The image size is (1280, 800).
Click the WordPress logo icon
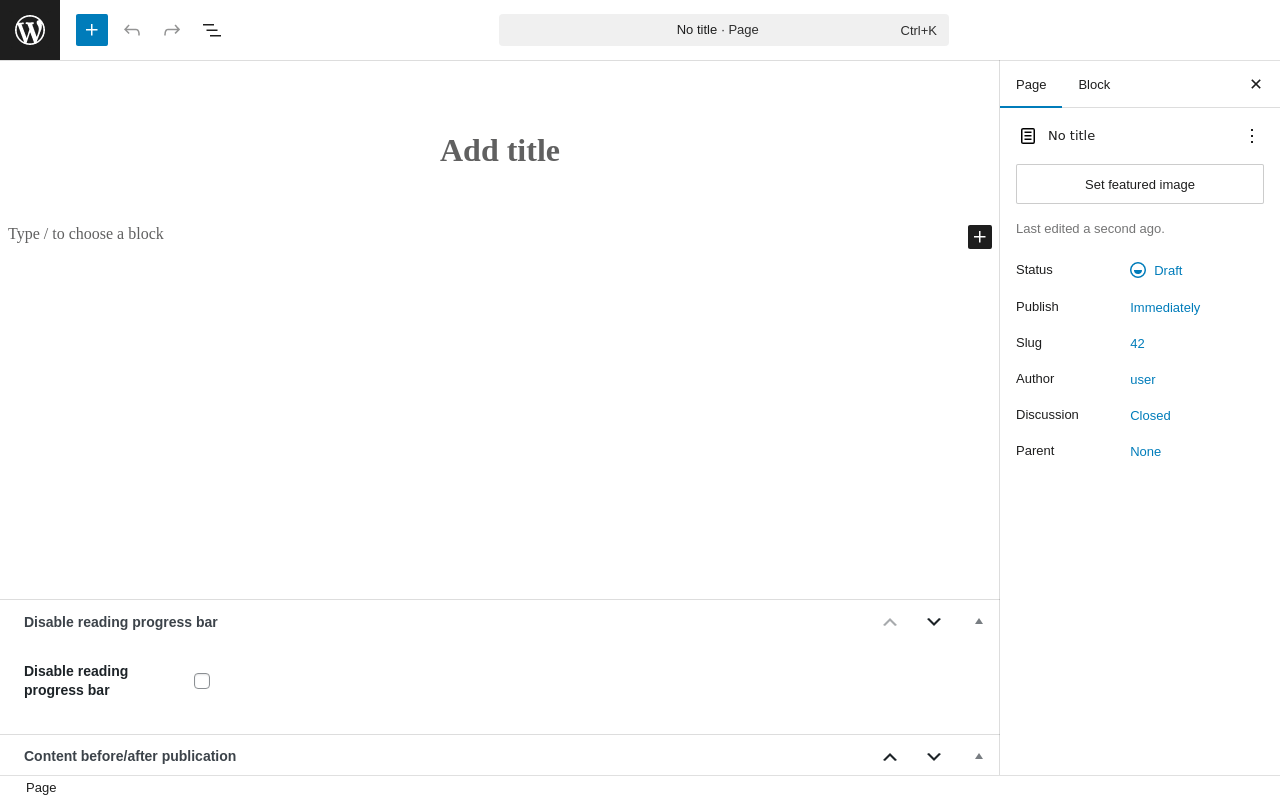(x=30, y=30)
